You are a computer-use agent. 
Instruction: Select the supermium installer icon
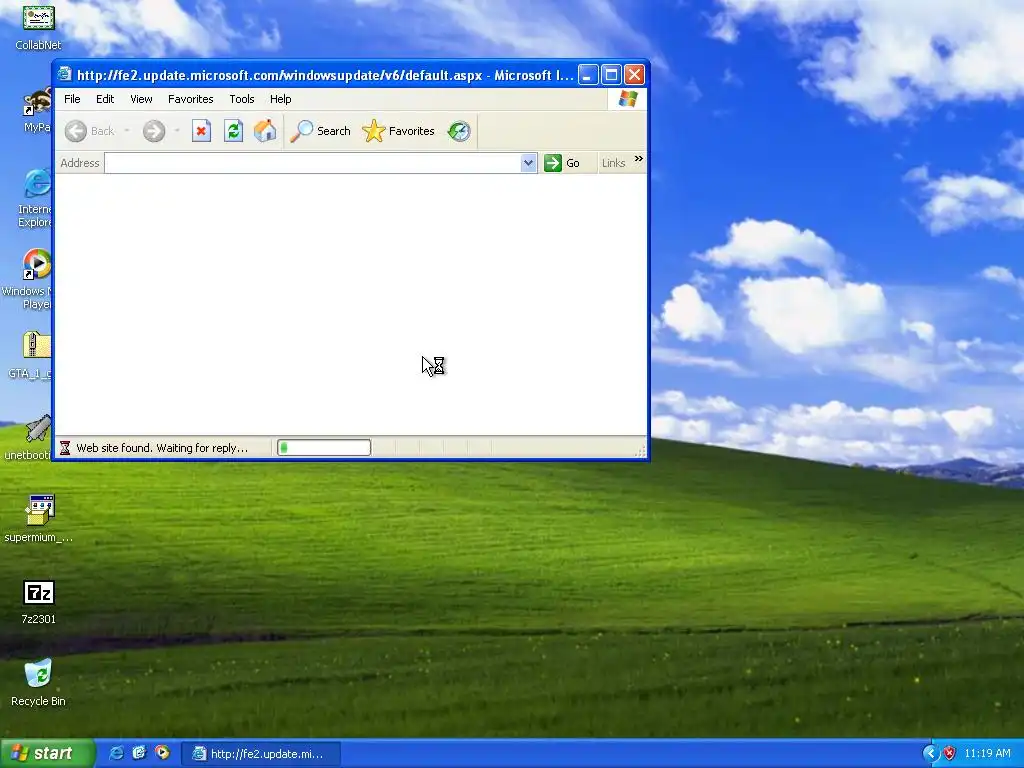pos(39,519)
